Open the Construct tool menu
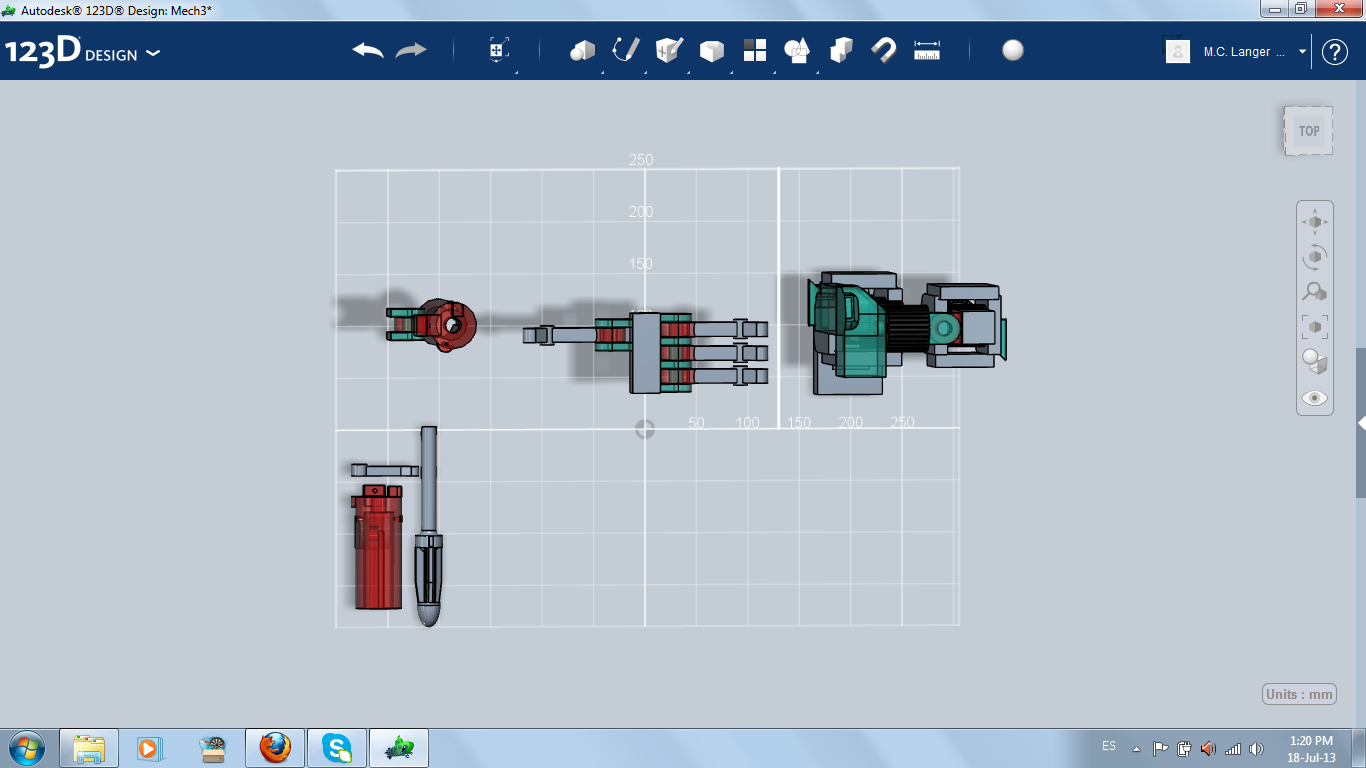The height and width of the screenshot is (768, 1366). (669, 50)
